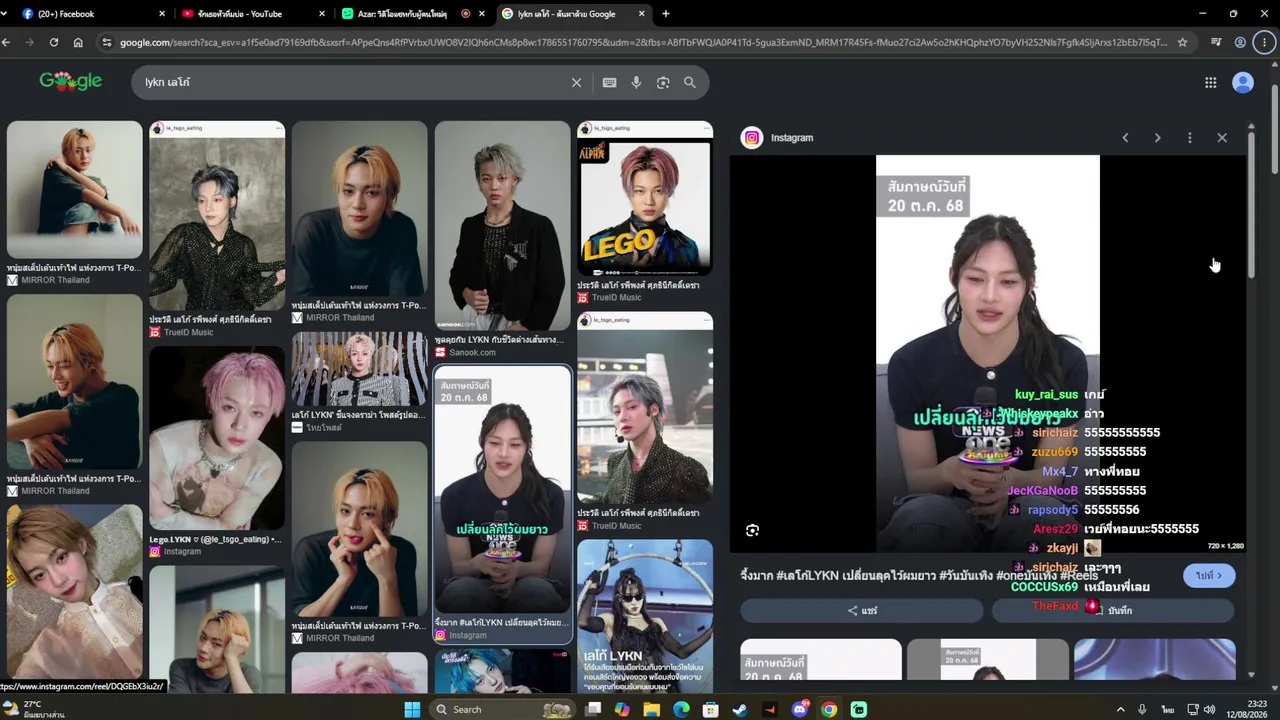This screenshot has height=720, width=1280.
Task: Open the on-screen keyboard input tool
Action: pos(609,83)
